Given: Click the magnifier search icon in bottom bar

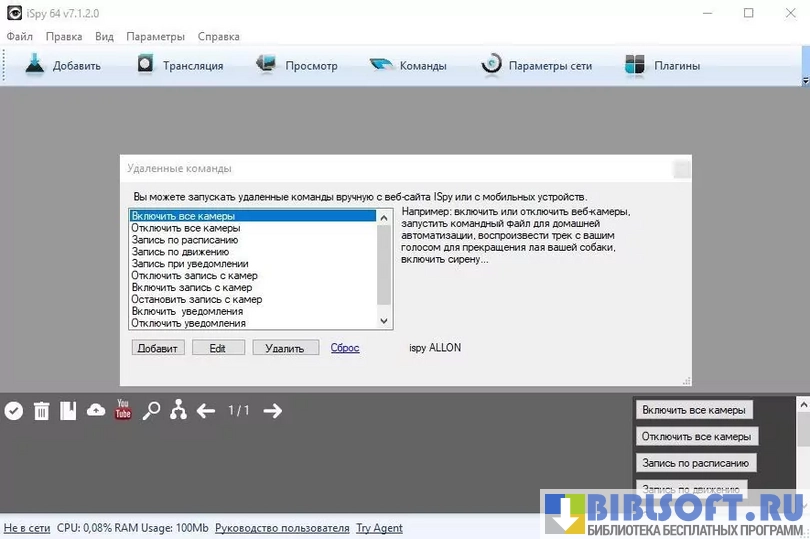Looking at the screenshot, I should tap(151, 410).
